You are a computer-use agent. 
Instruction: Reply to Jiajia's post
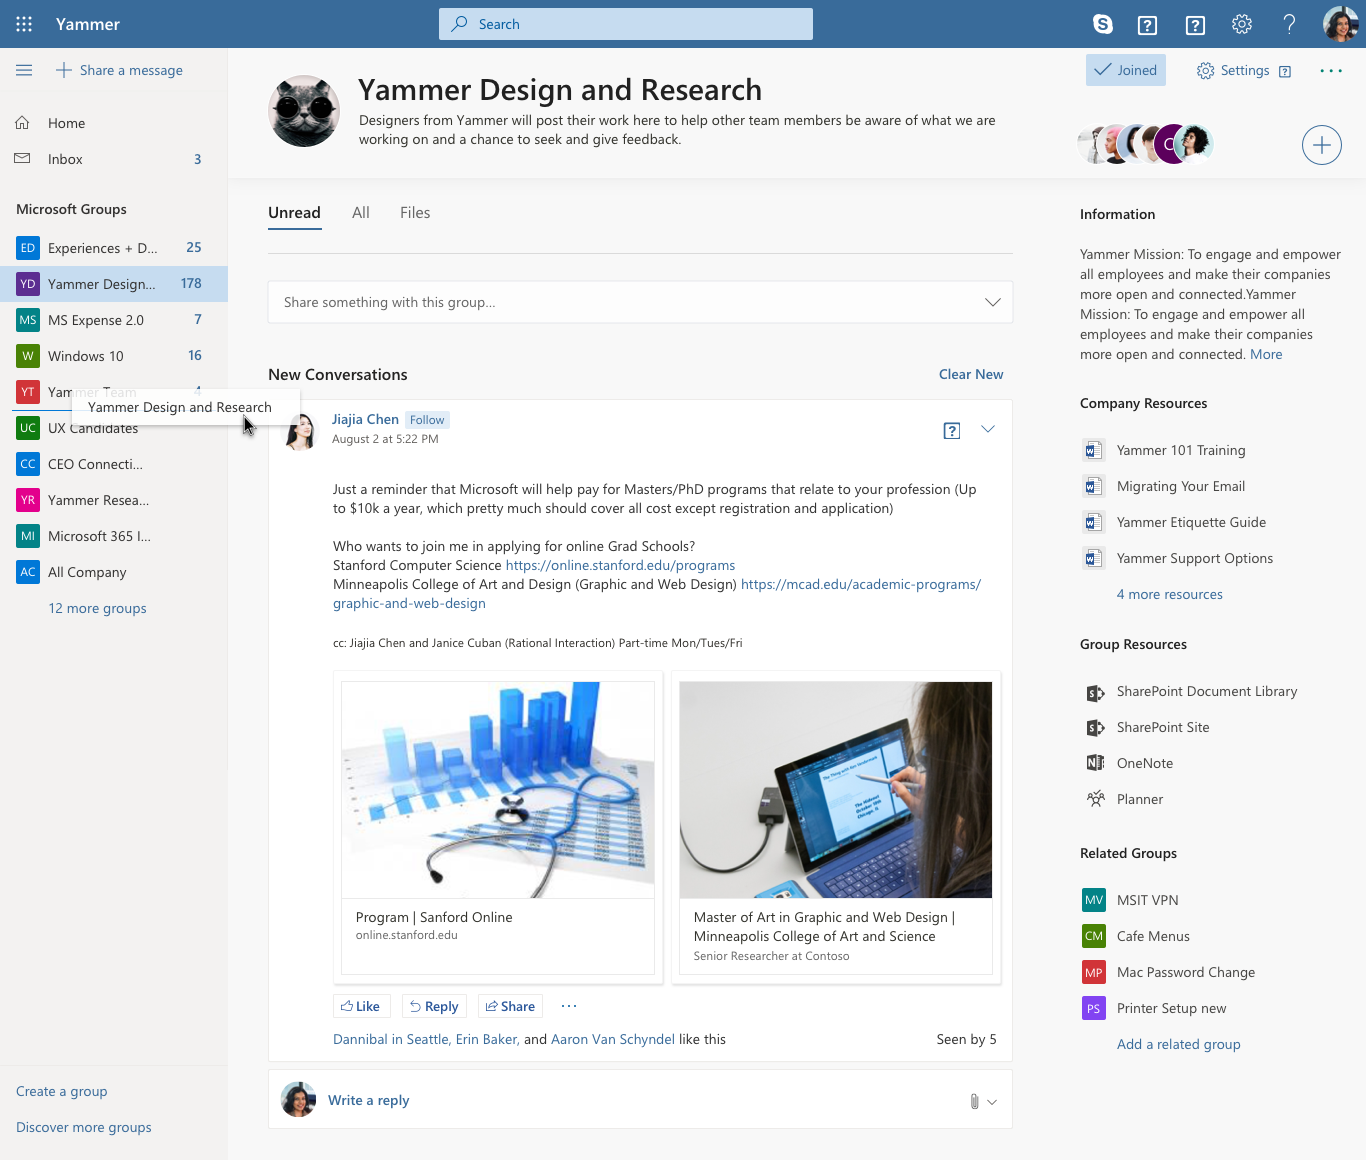click(x=434, y=1006)
